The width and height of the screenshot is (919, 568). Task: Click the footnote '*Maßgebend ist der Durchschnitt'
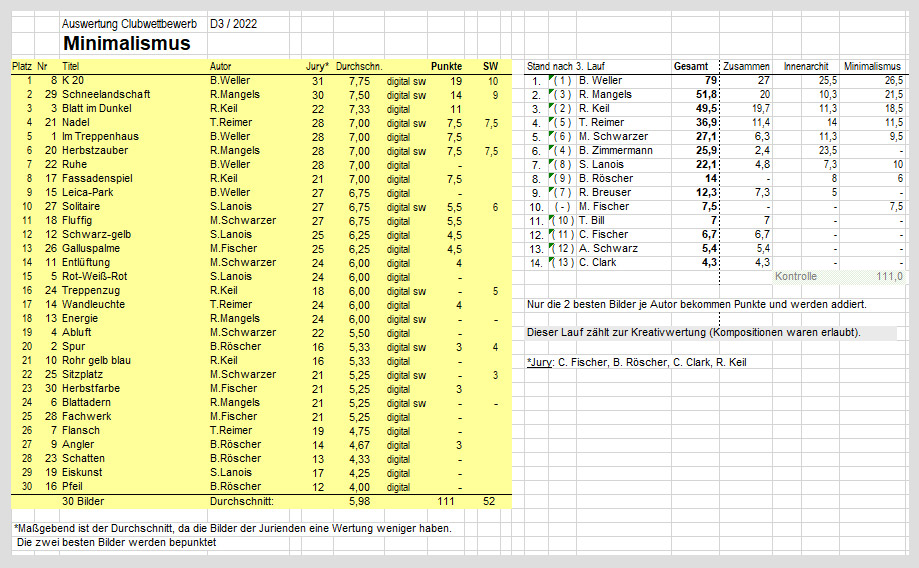coord(233,529)
